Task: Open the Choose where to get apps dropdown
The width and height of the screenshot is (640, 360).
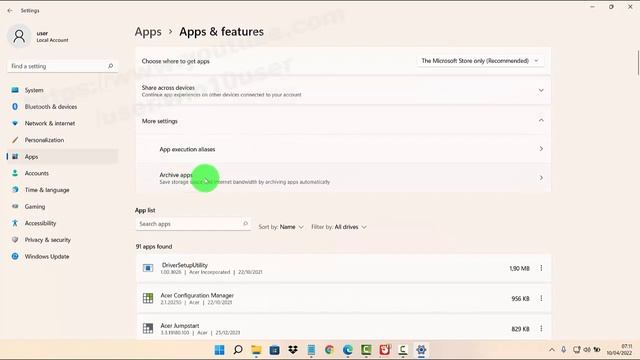Action: click(480, 61)
